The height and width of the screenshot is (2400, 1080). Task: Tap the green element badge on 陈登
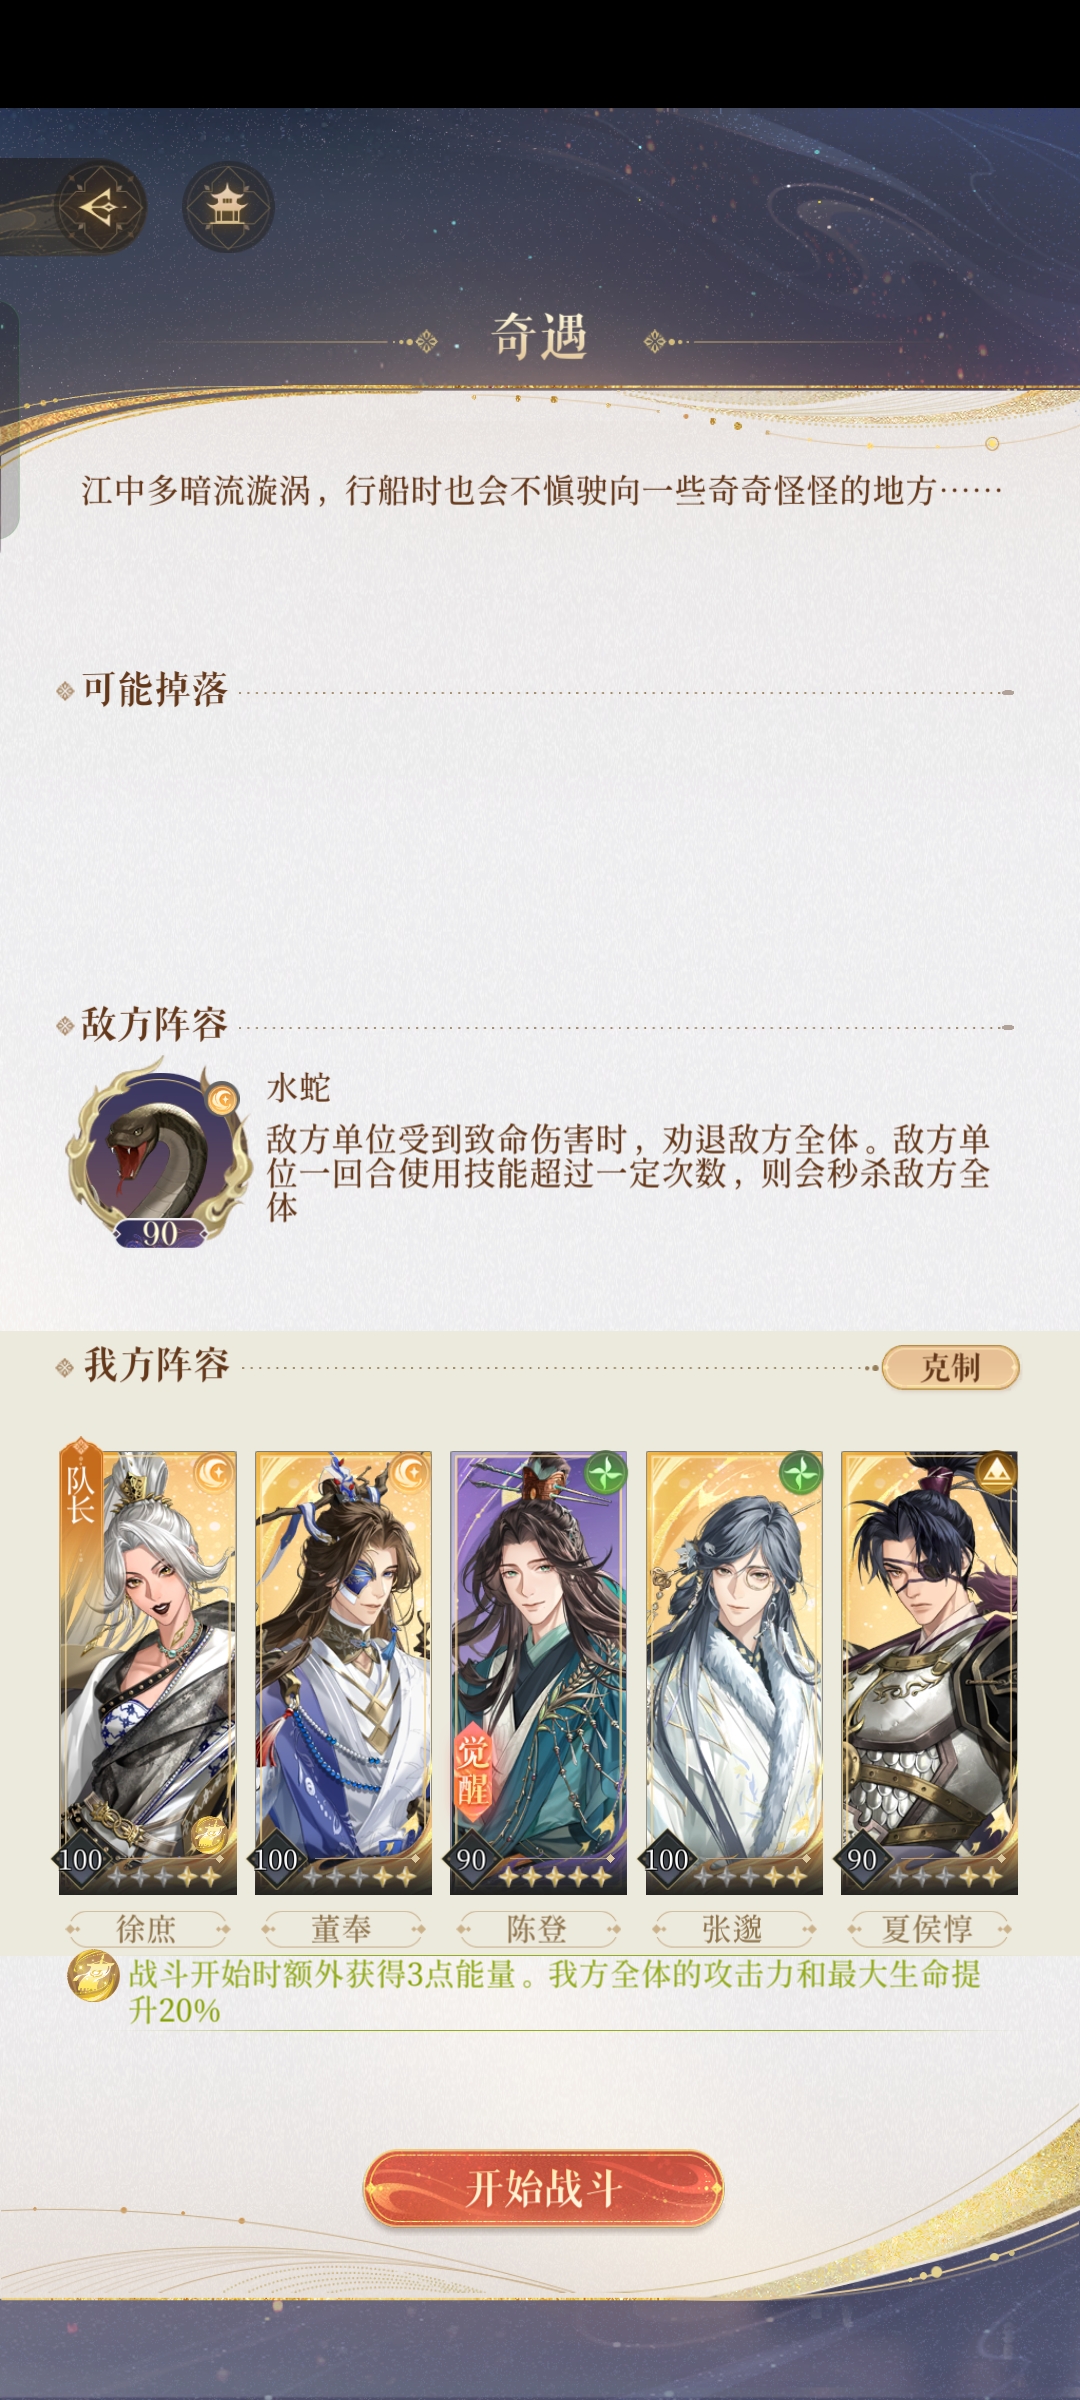click(605, 1472)
